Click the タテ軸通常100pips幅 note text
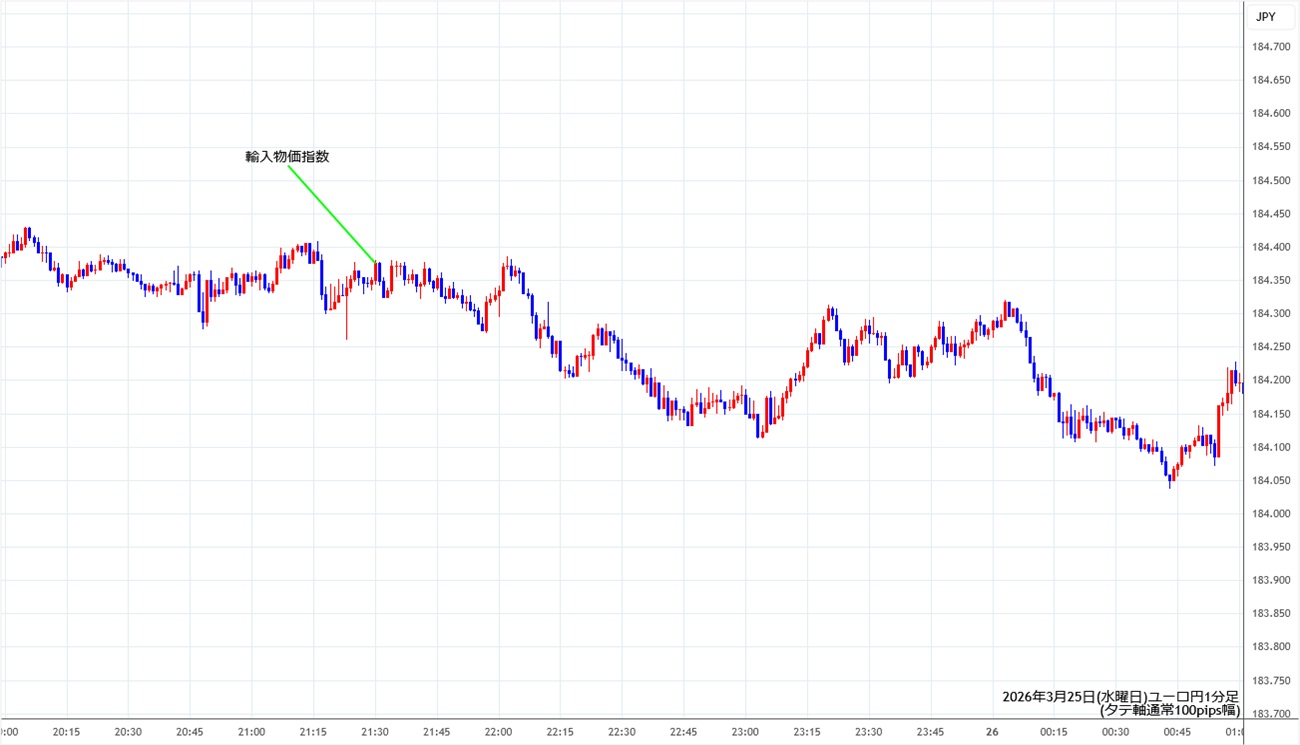The width and height of the screenshot is (1300, 745). click(1169, 711)
